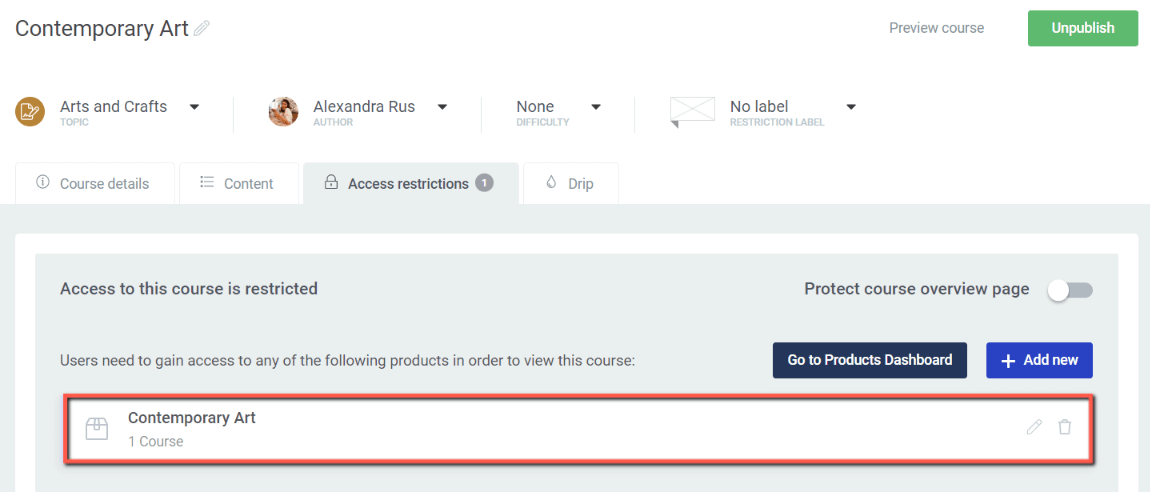Edit the Contemporary Art product
The height and width of the screenshot is (492, 1150).
coord(1034,427)
